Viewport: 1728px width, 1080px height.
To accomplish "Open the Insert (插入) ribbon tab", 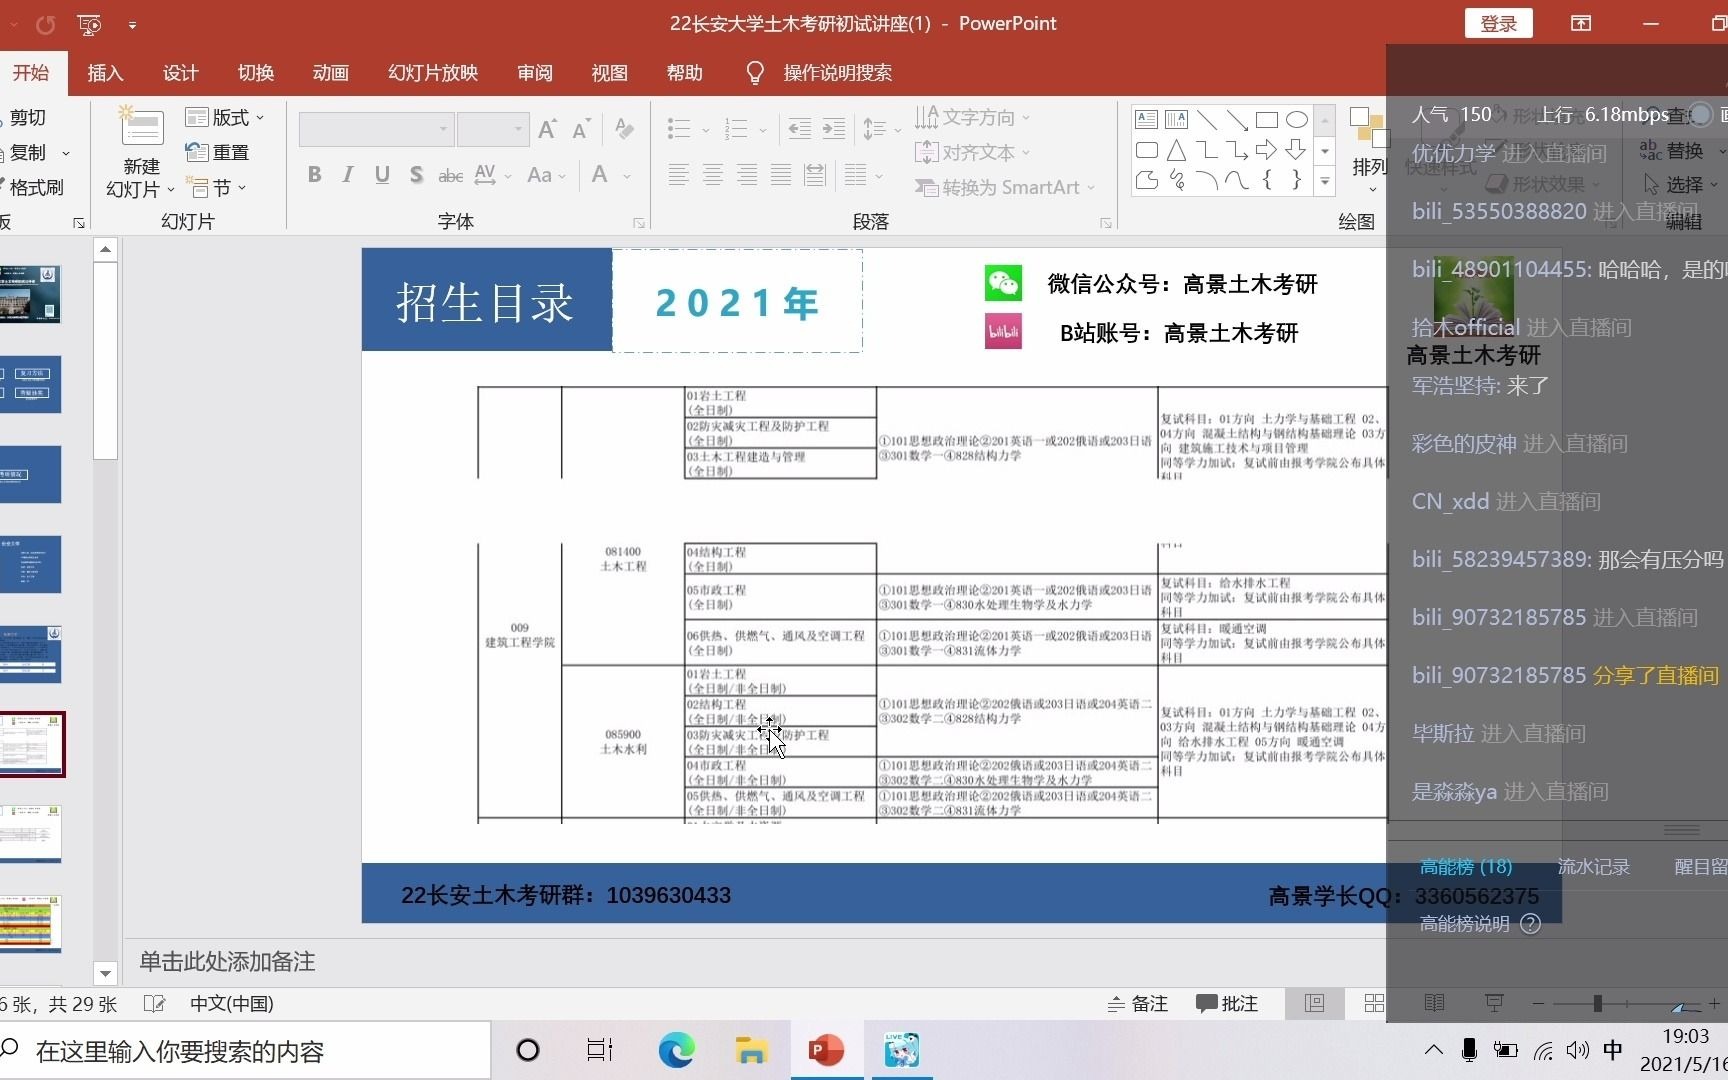I will [x=105, y=73].
